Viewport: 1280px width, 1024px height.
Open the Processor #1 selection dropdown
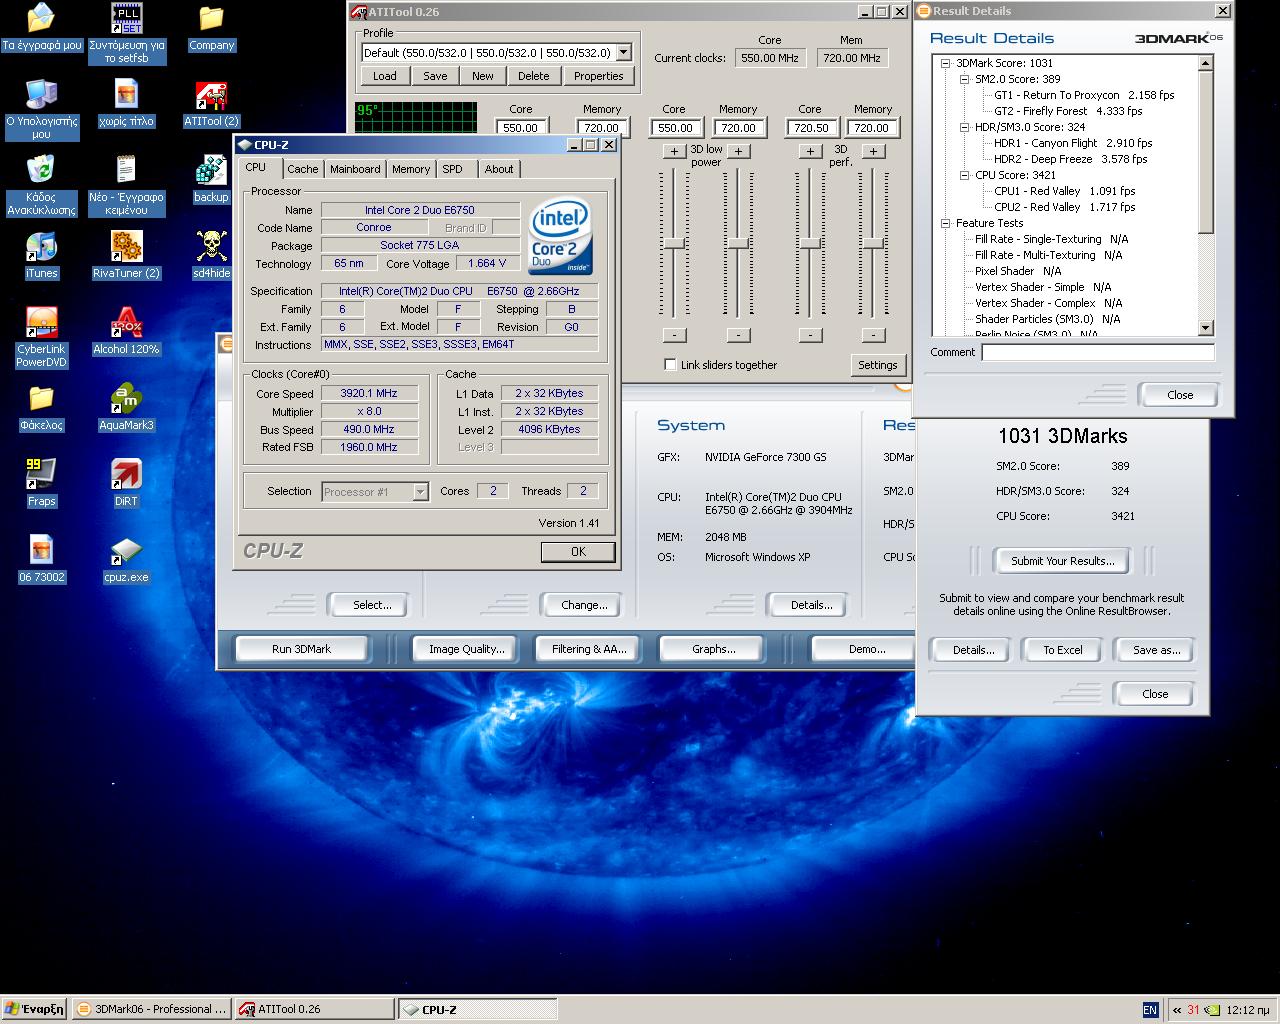pyautogui.click(x=420, y=491)
